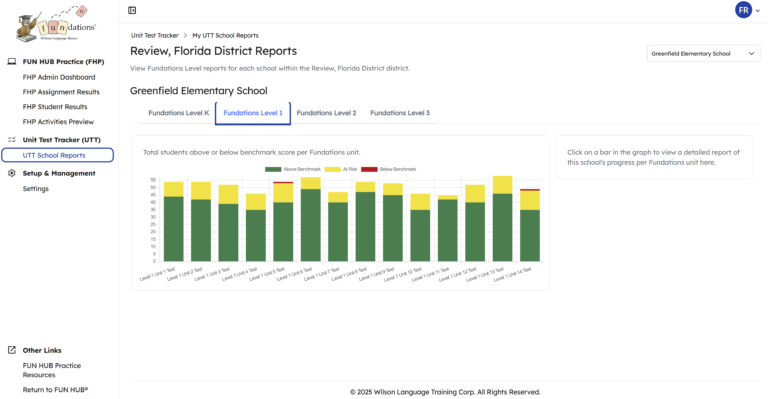
Task: Toggle the Above Benchmark green legend swatch
Action: pos(273,169)
